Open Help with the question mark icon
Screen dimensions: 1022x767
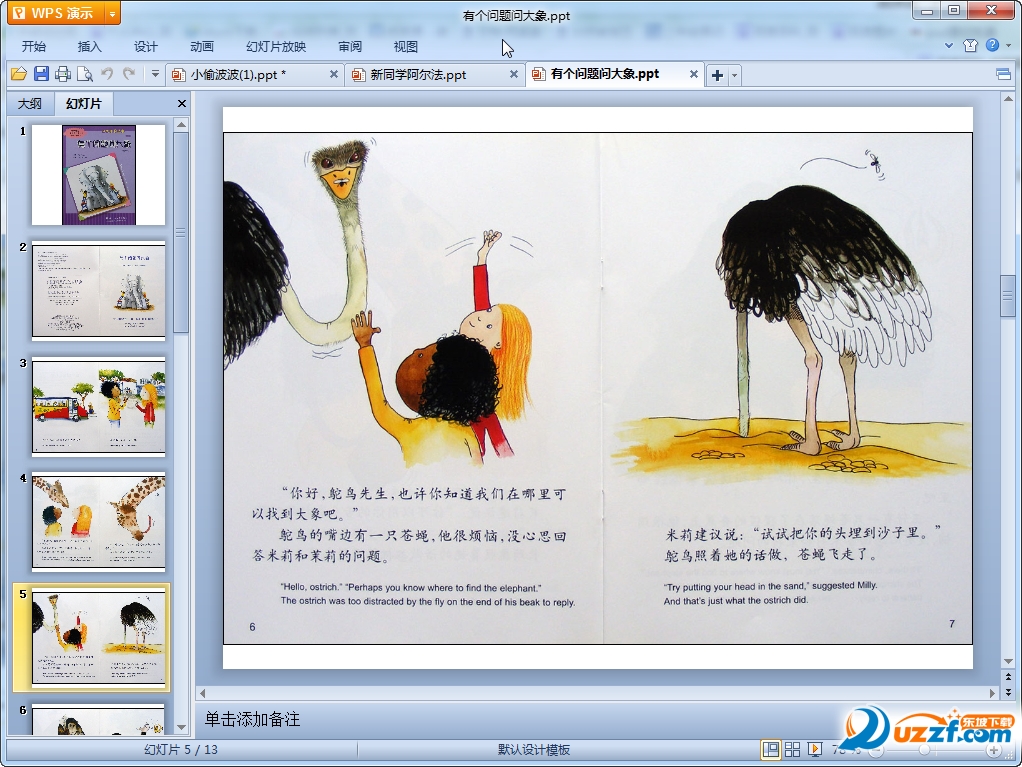click(992, 45)
